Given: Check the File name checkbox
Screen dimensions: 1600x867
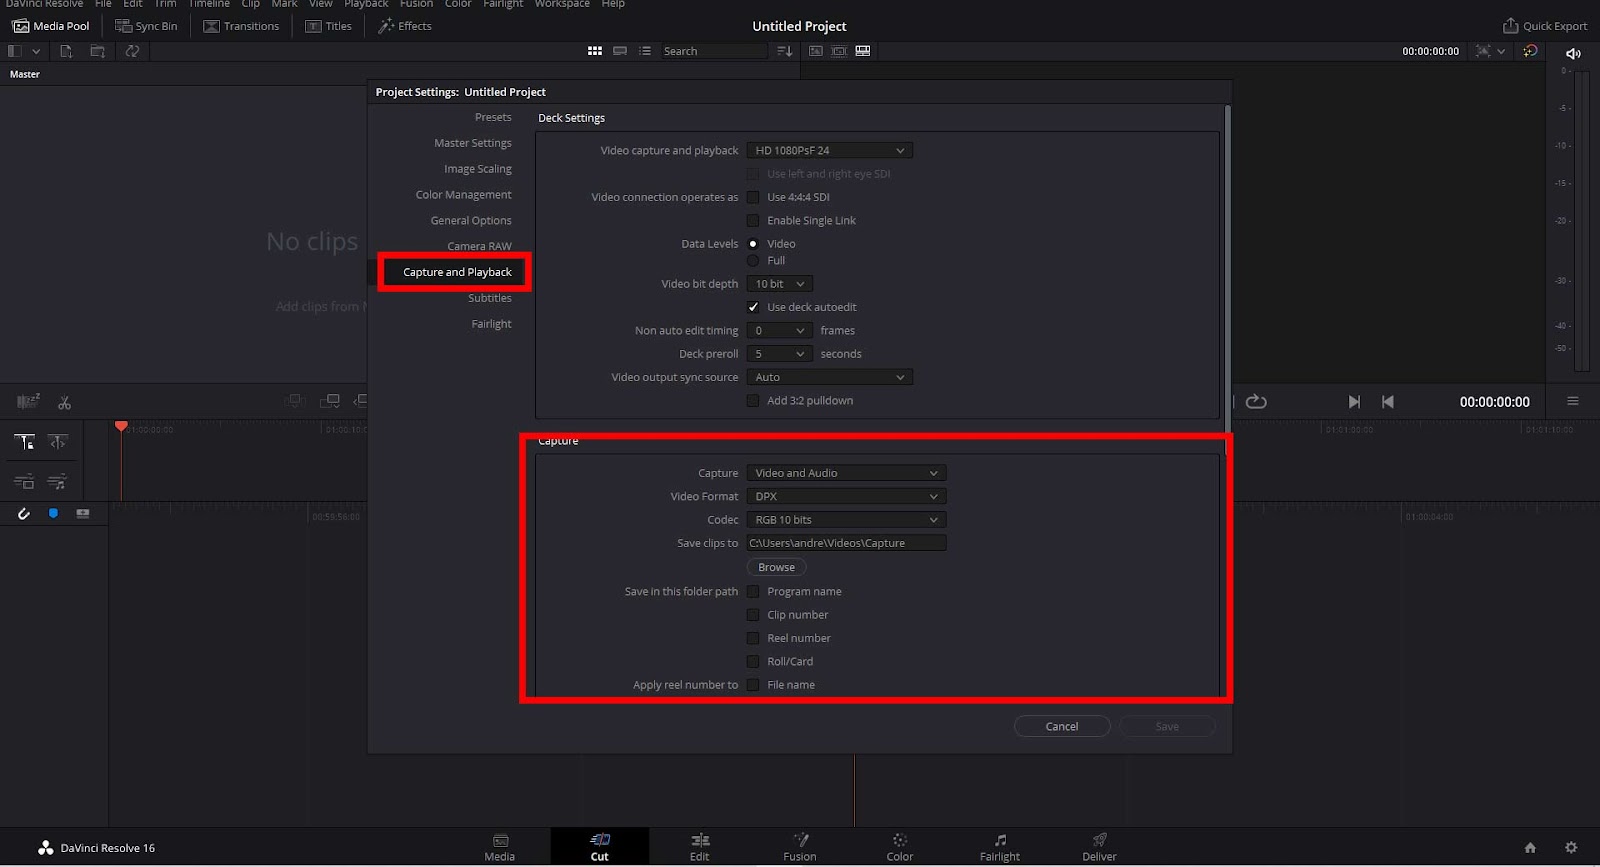Looking at the screenshot, I should pyautogui.click(x=753, y=685).
